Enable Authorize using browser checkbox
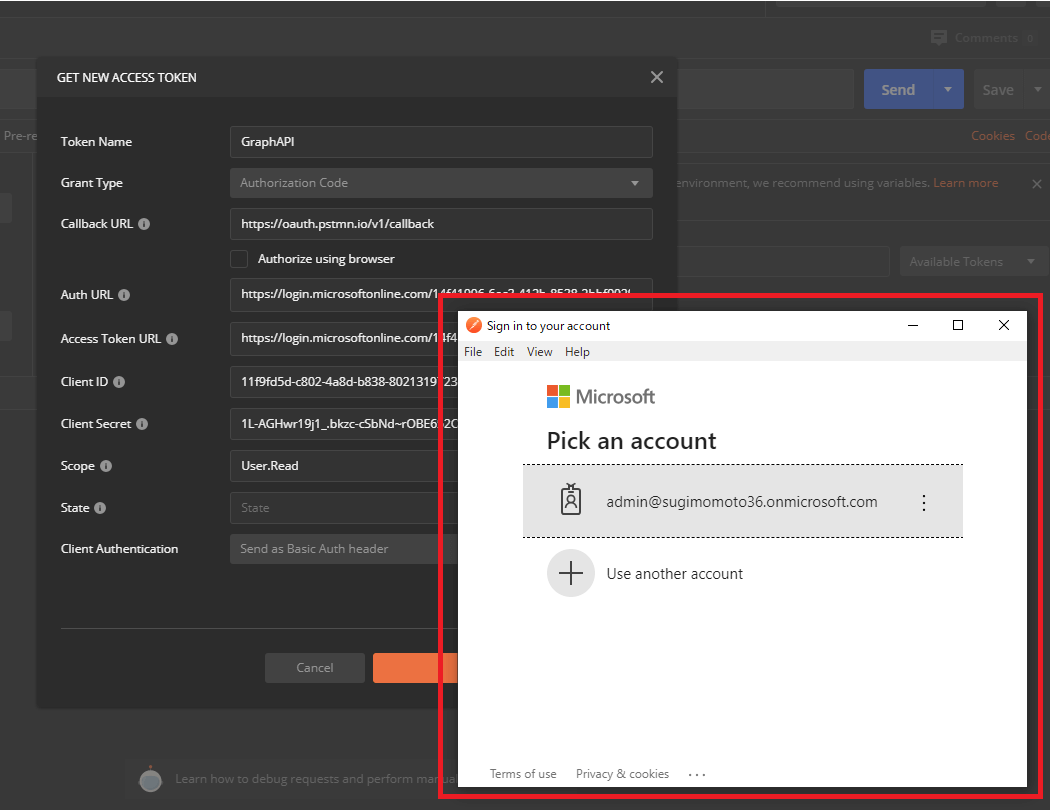 (x=239, y=259)
